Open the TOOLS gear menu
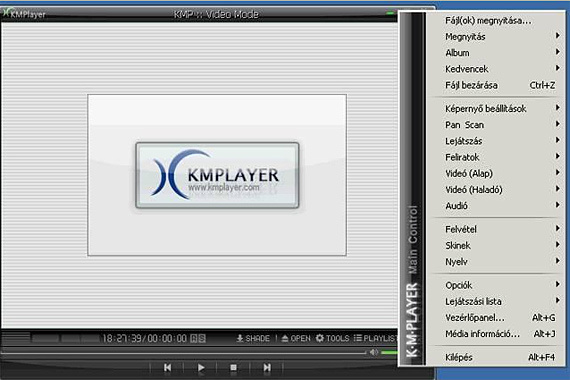 [x=332, y=338]
